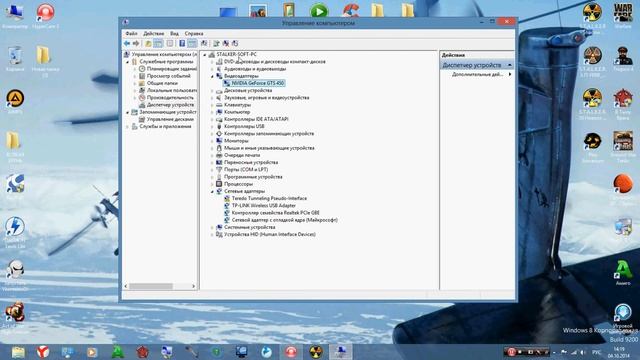Click the green play icon behind the window
Image resolution: width=640 pixels, height=360 pixels.
[319, 10]
